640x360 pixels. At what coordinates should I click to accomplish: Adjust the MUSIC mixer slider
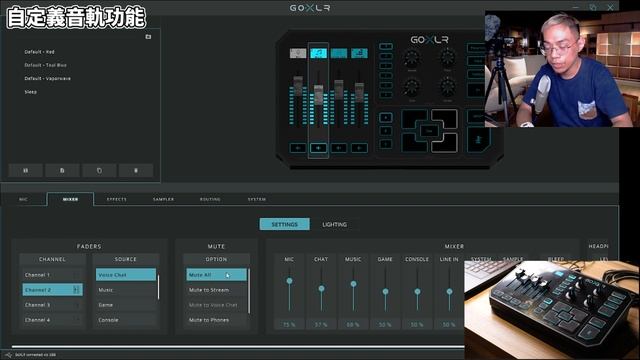pyautogui.click(x=353, y=284)
